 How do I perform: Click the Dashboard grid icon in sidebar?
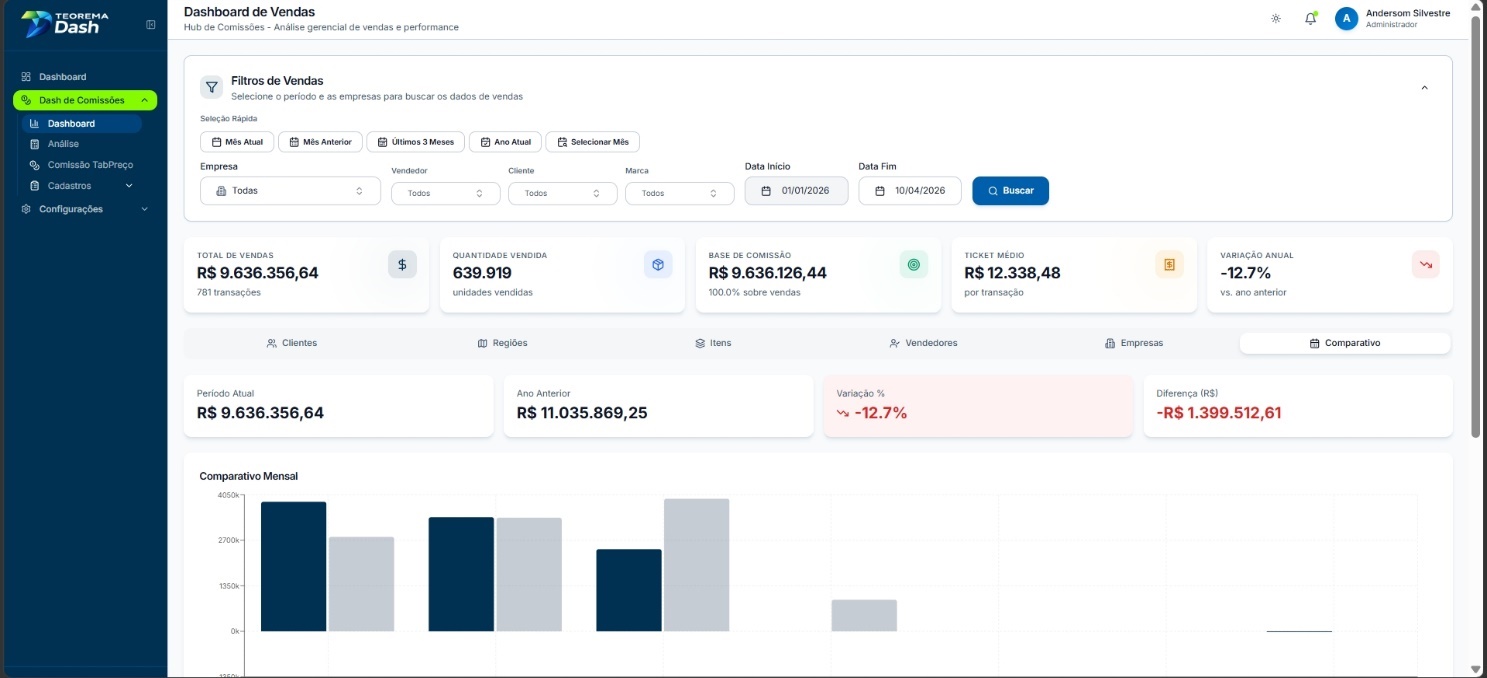pos(26,77)
